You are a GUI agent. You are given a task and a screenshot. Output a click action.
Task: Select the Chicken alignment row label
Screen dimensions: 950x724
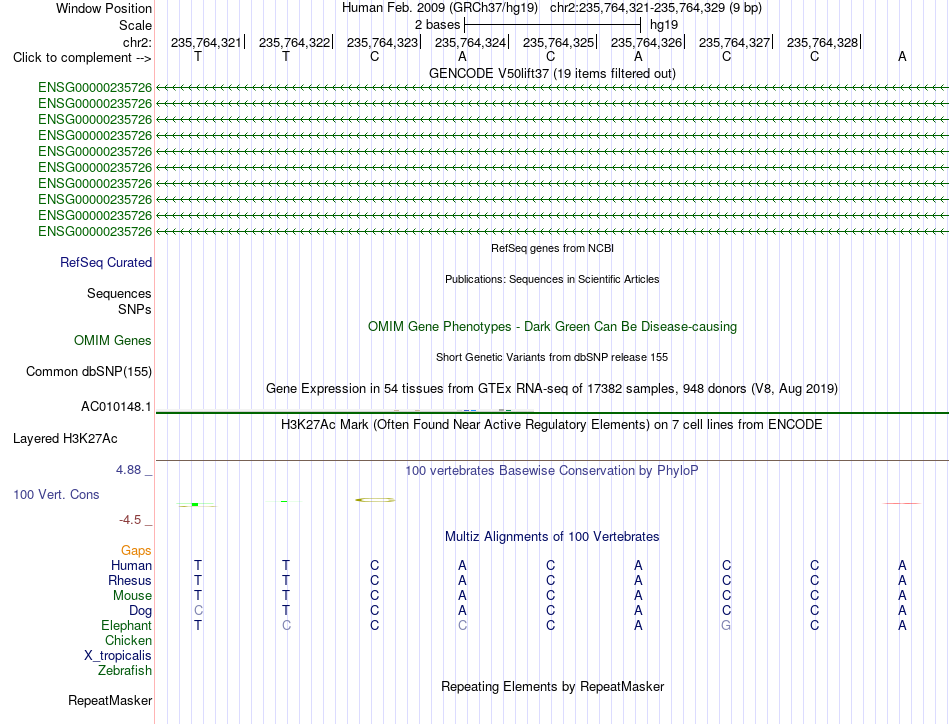pos(128,640)
